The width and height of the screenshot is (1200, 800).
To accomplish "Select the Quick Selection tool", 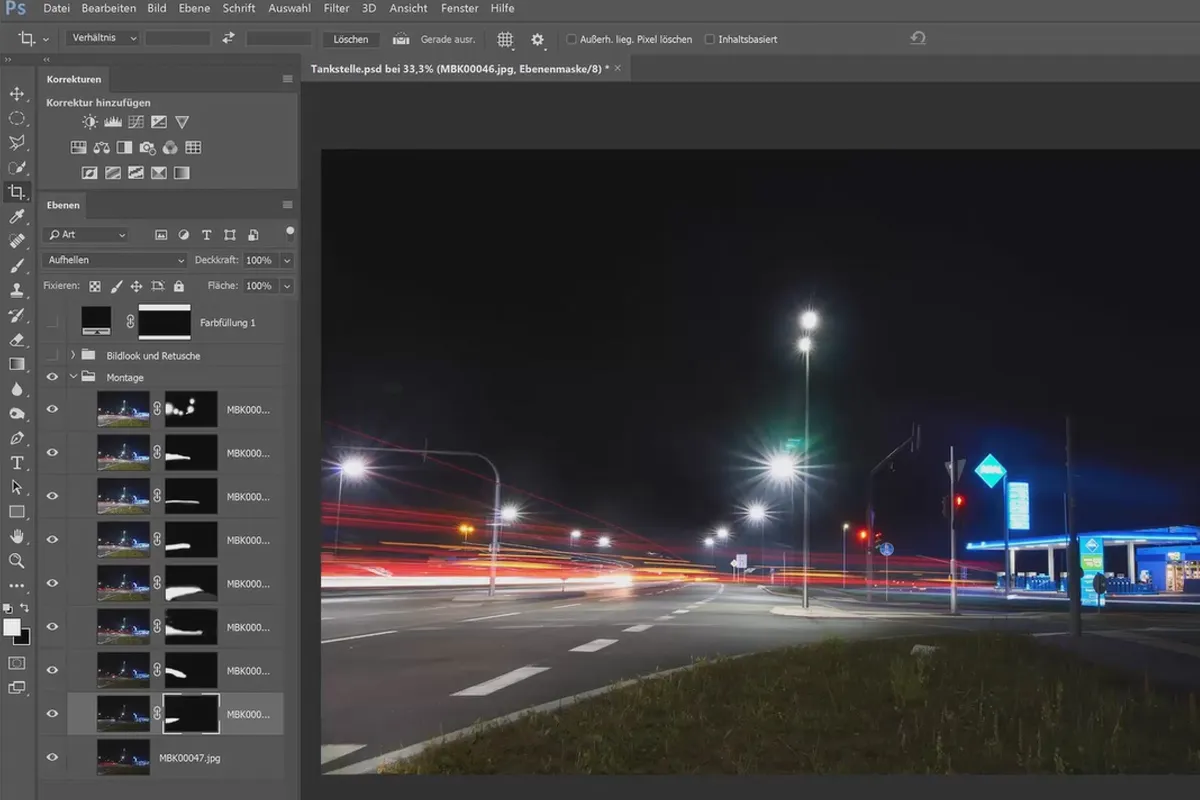I will (17, 167).
